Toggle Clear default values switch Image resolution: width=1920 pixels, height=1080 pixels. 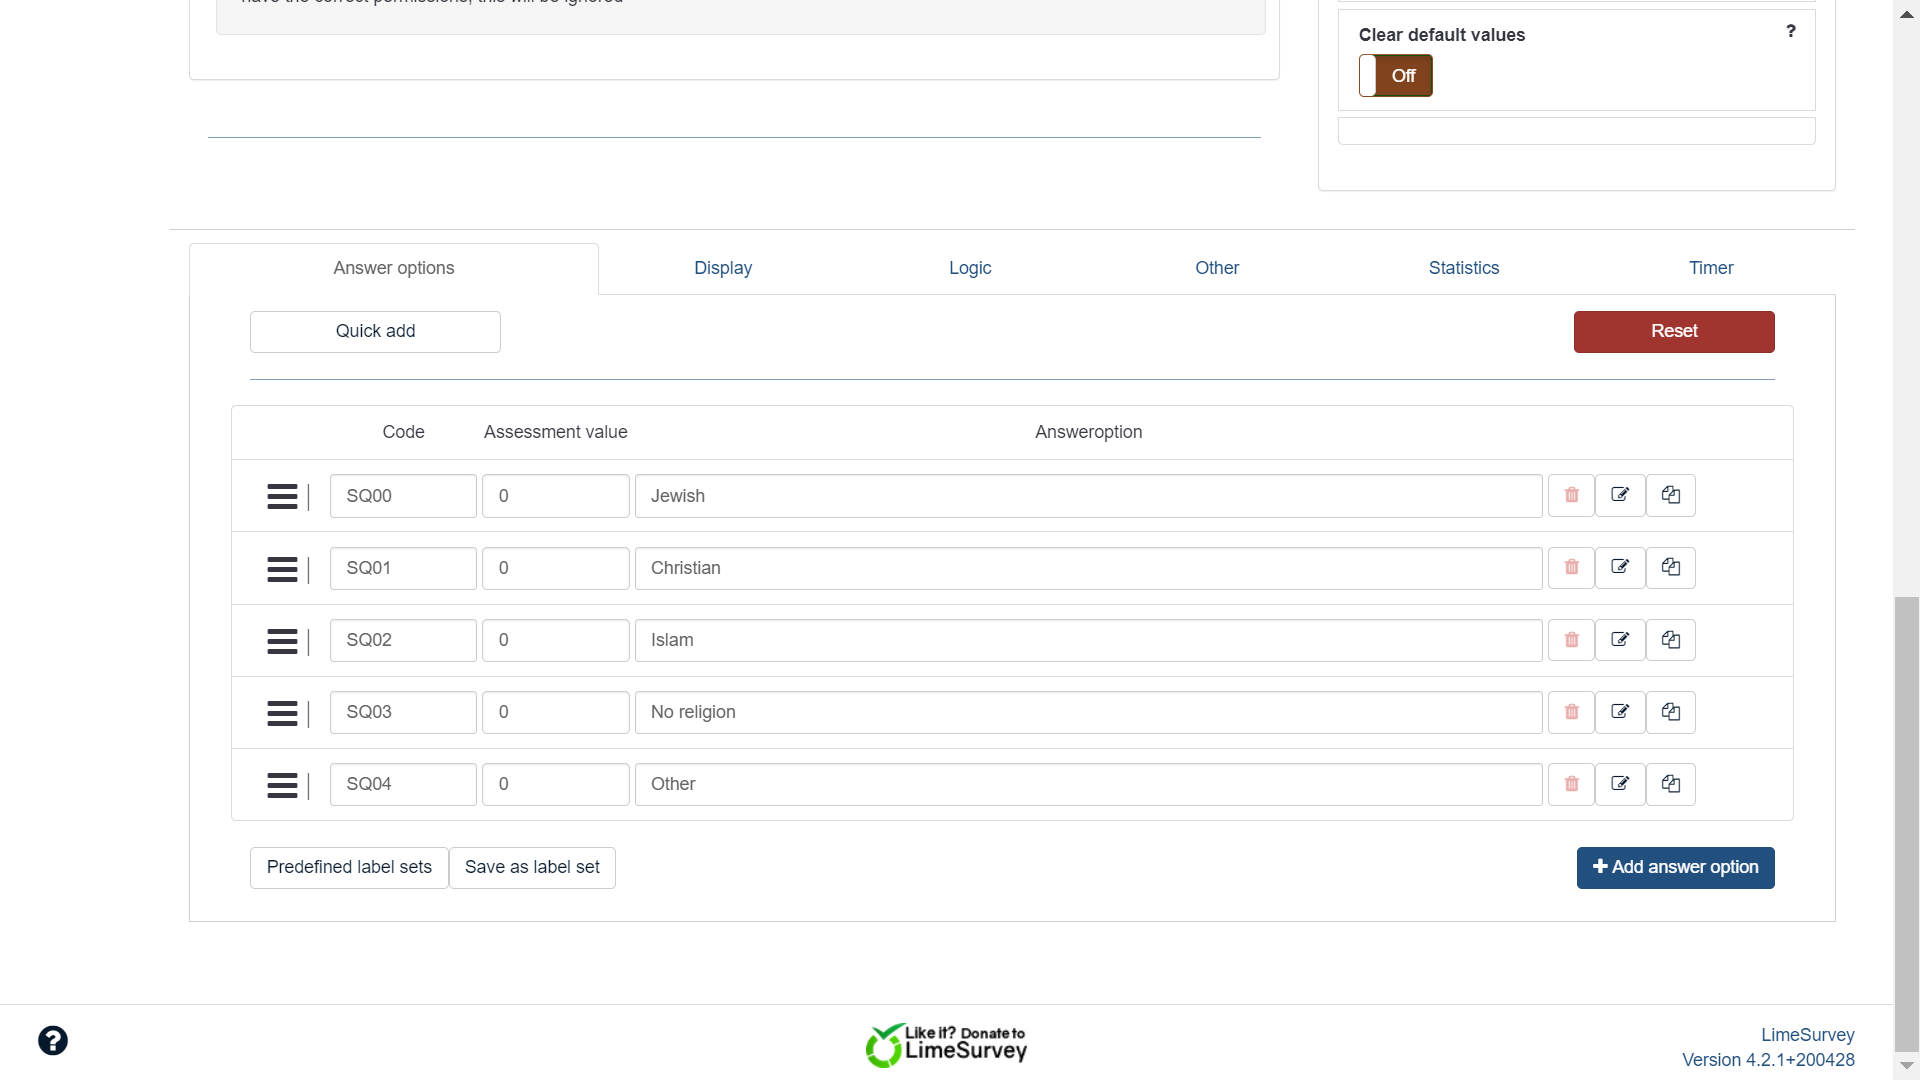(x=1395, y=76)
